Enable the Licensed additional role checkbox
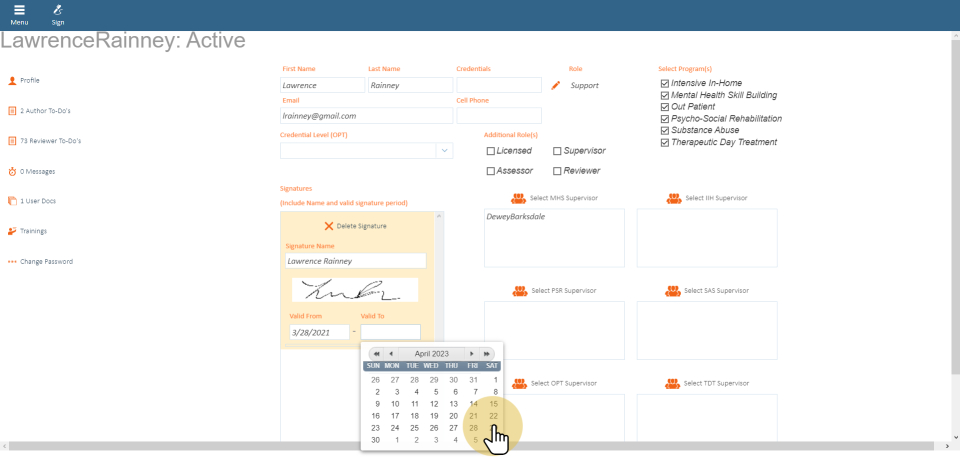Screen dimensions: 960x470 (x=491, y=151)
